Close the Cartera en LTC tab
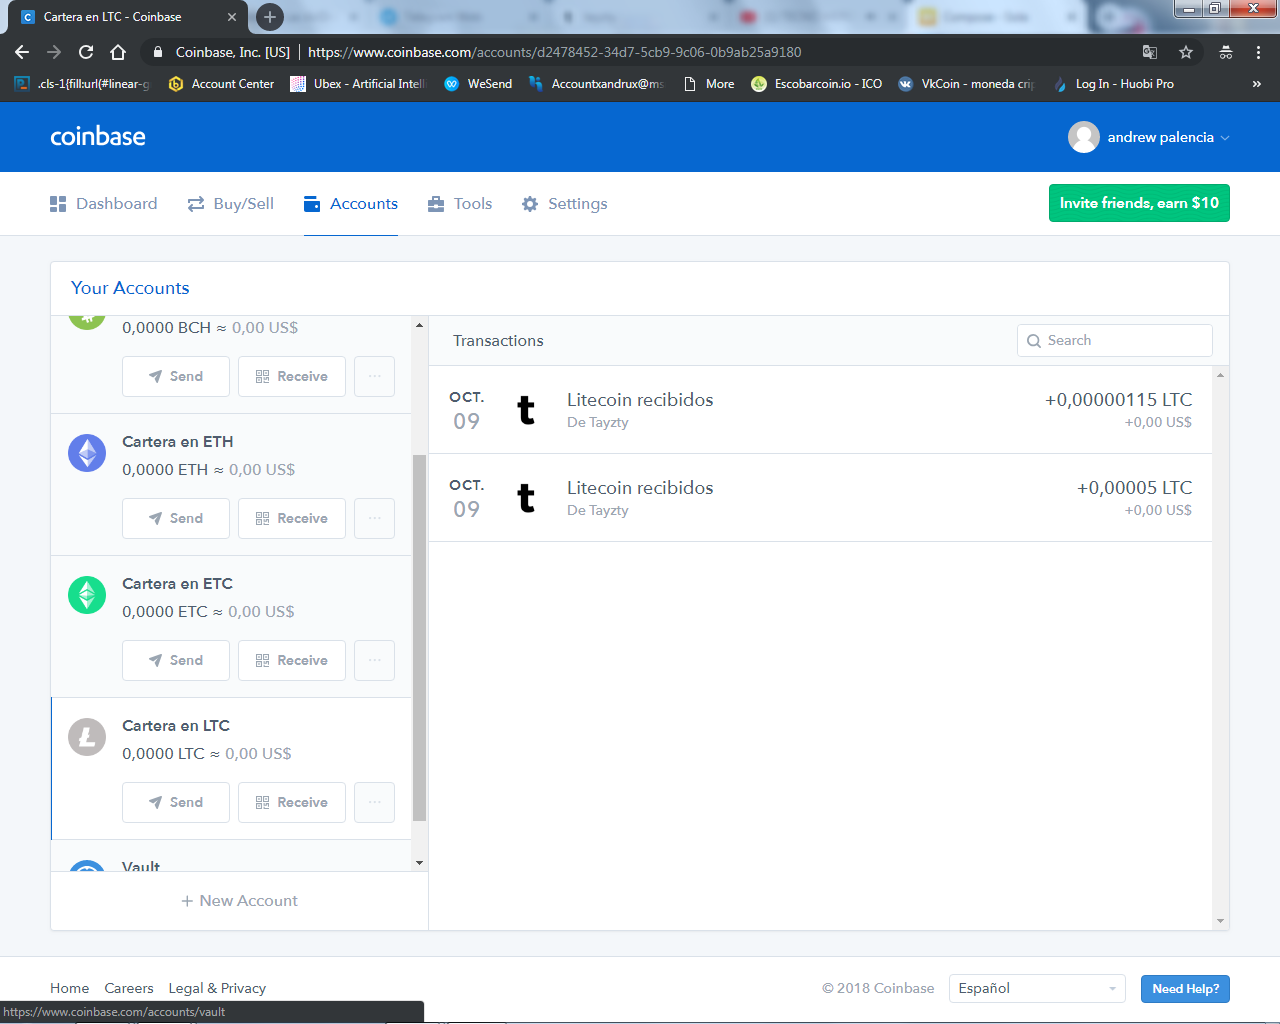 point(231,17)
